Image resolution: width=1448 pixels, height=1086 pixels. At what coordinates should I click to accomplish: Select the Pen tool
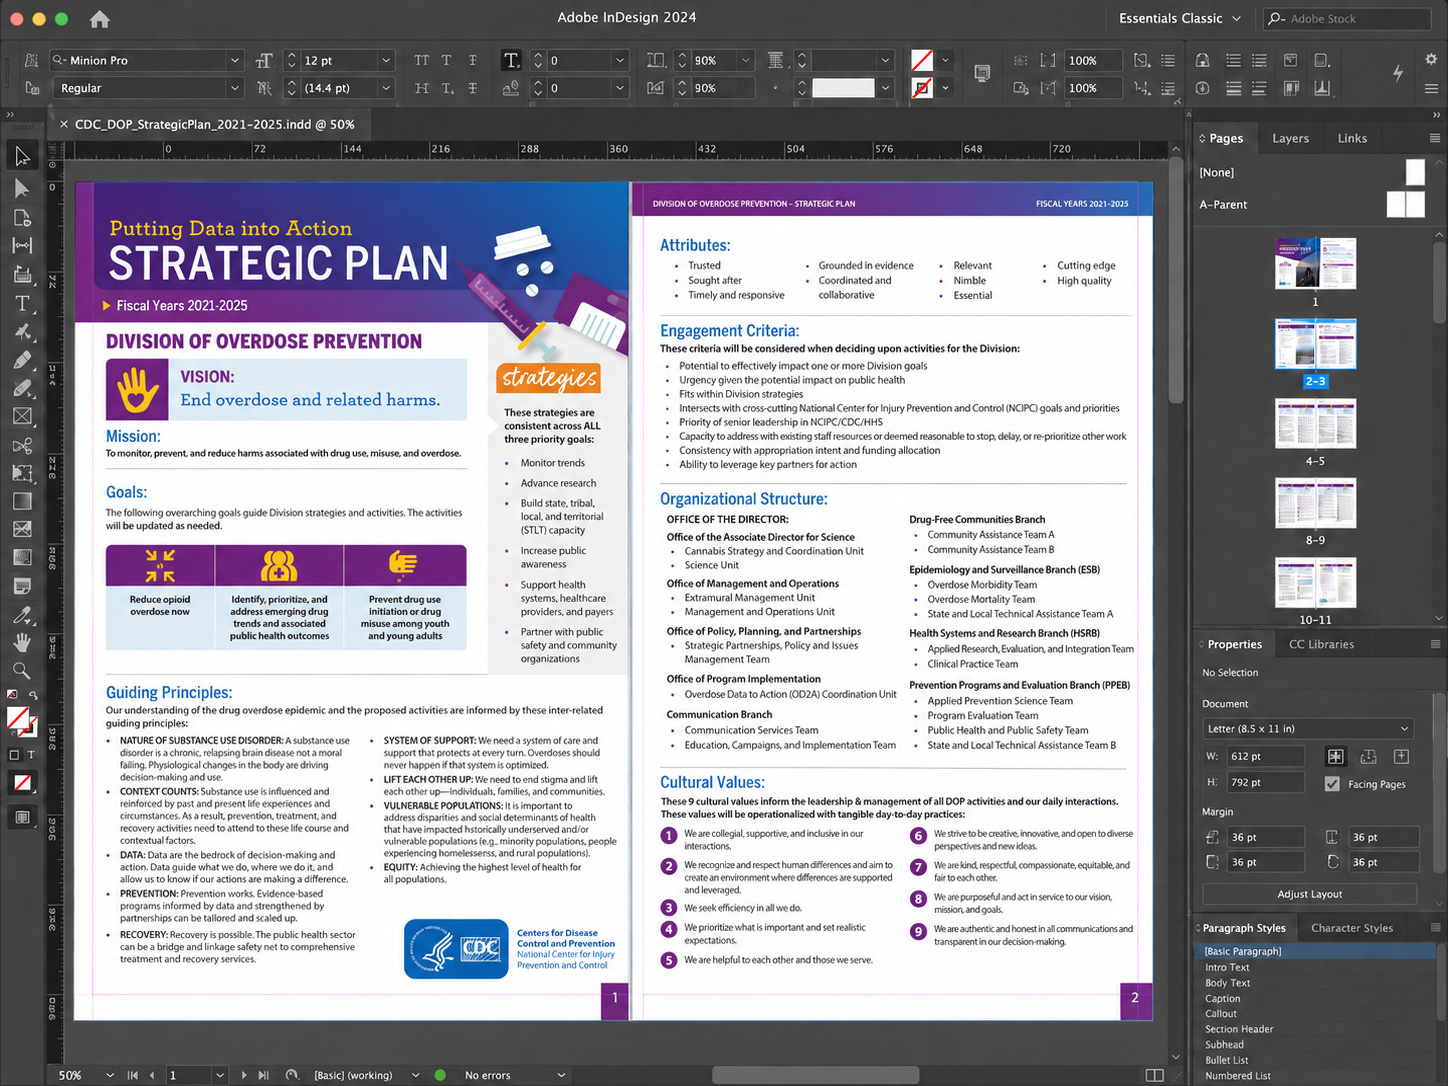[22, 359]
